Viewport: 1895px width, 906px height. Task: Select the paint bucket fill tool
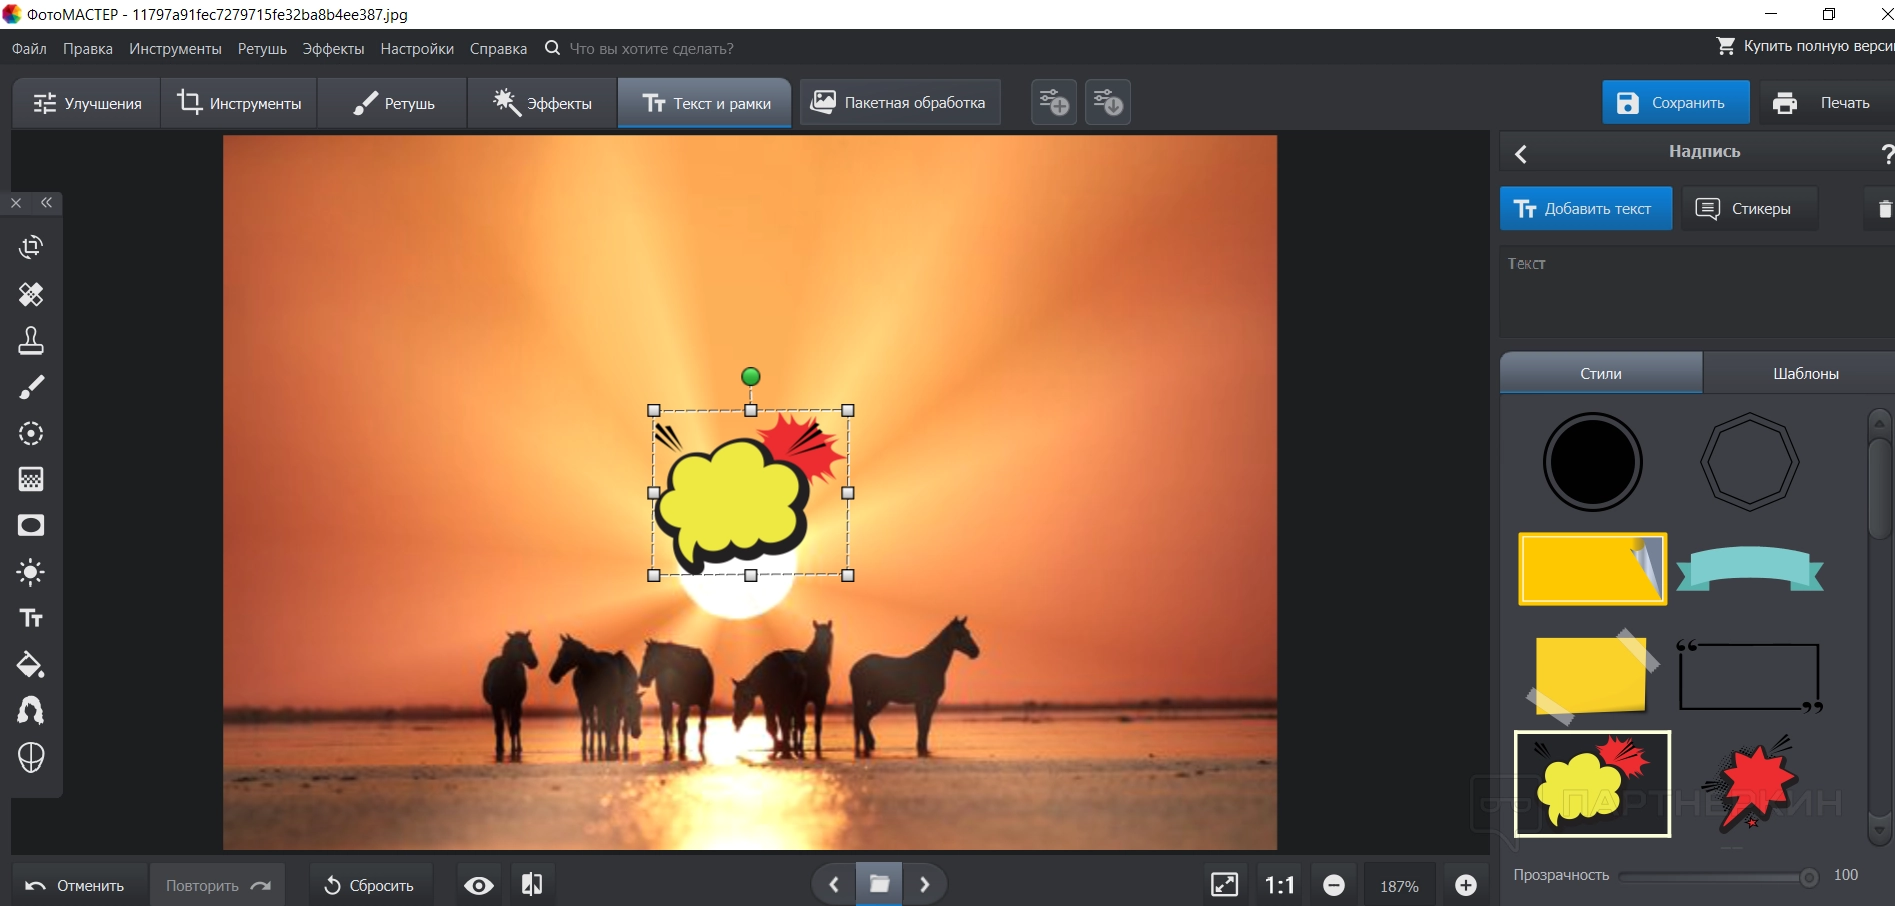[31, 665]
